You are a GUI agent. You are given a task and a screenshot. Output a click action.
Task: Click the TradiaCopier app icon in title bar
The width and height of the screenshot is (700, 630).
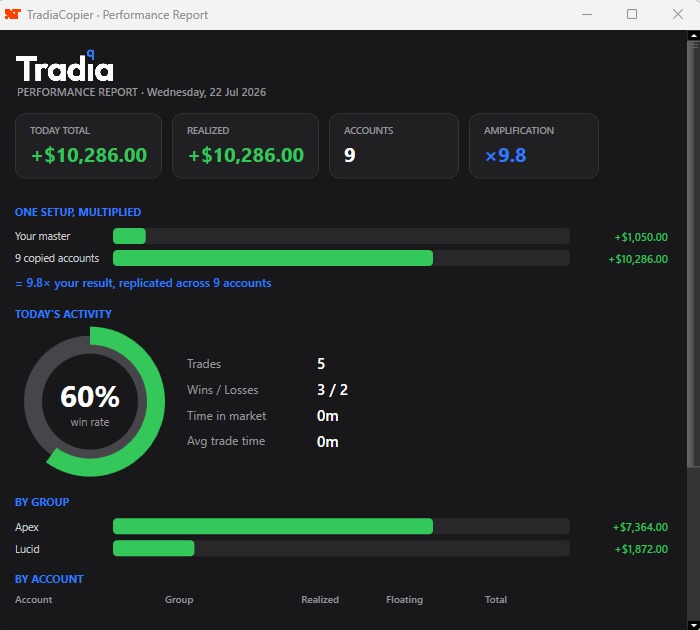[12, 14]
